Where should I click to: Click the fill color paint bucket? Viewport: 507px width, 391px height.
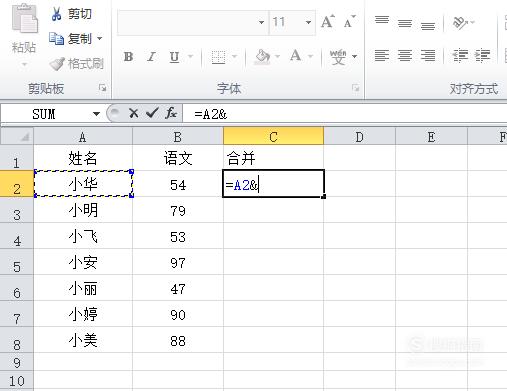point(262,57)
